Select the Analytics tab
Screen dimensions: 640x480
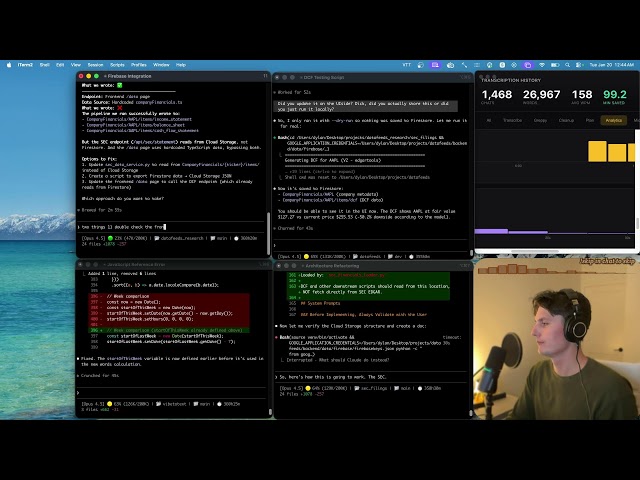613,120
